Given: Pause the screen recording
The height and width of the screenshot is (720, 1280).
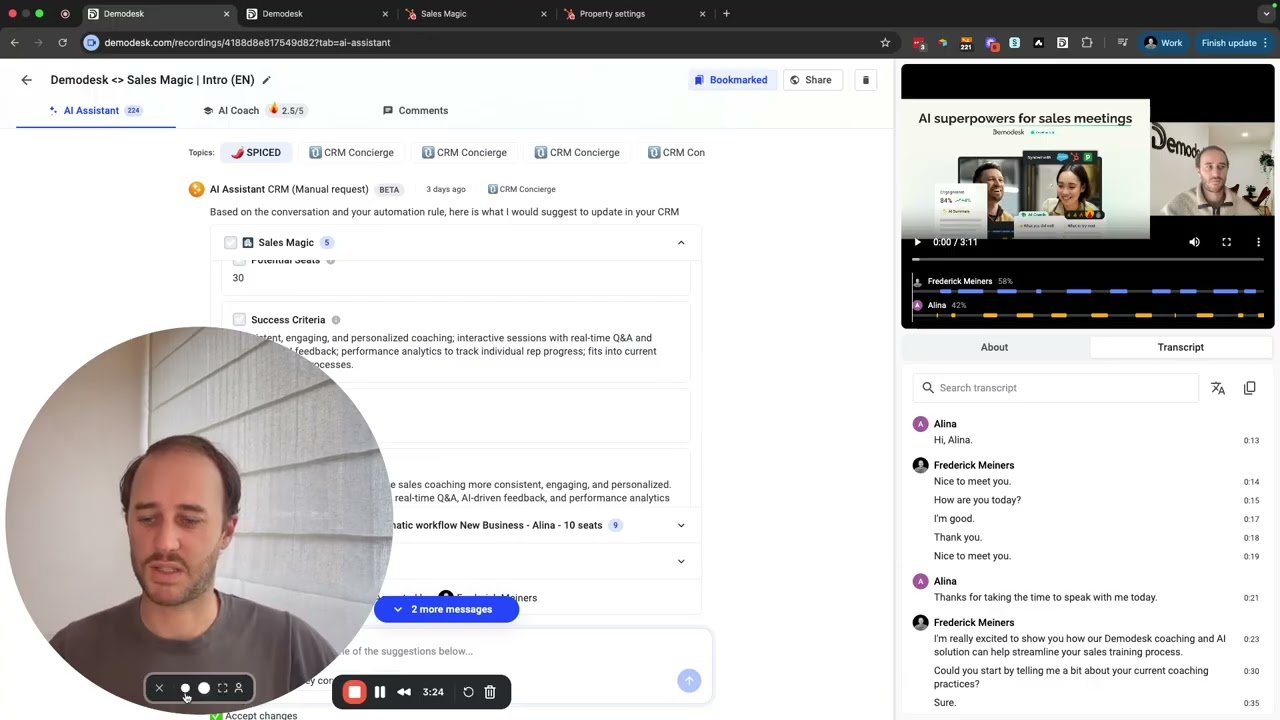Looking at the screenshot, I should (x=380, y=692).
